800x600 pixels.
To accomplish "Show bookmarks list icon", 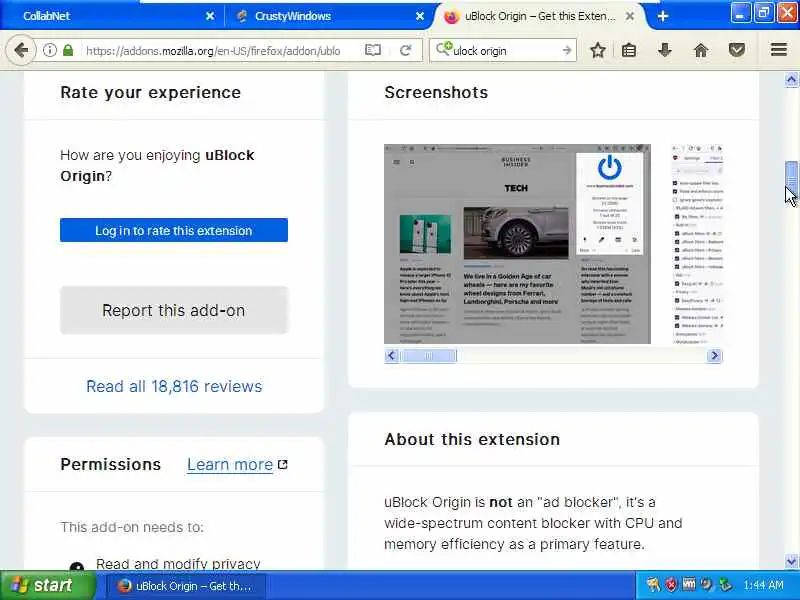I will click(x=629, y=50).
